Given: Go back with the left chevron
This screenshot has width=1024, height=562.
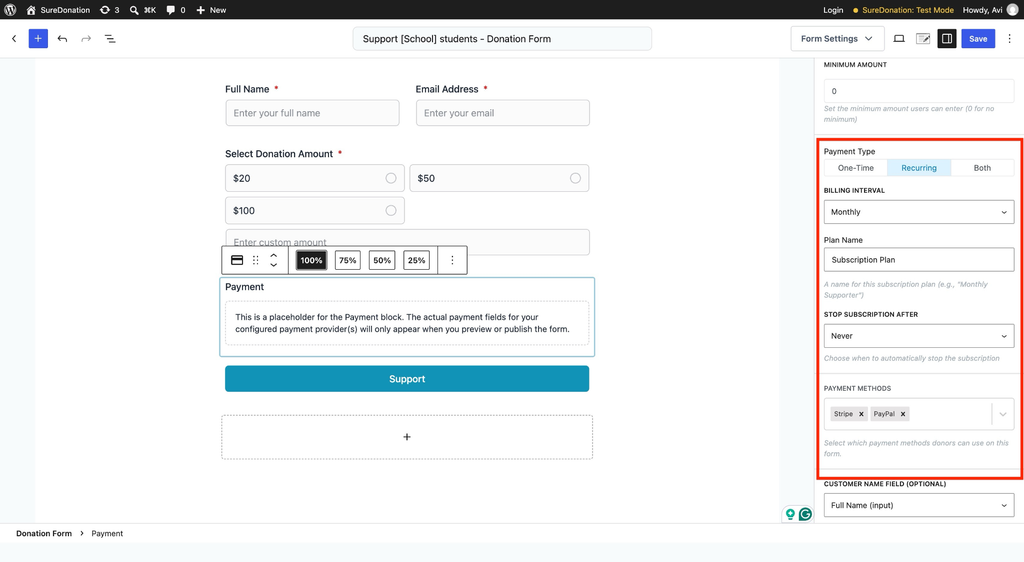Looking at the screenshot, I should [14, 39].
